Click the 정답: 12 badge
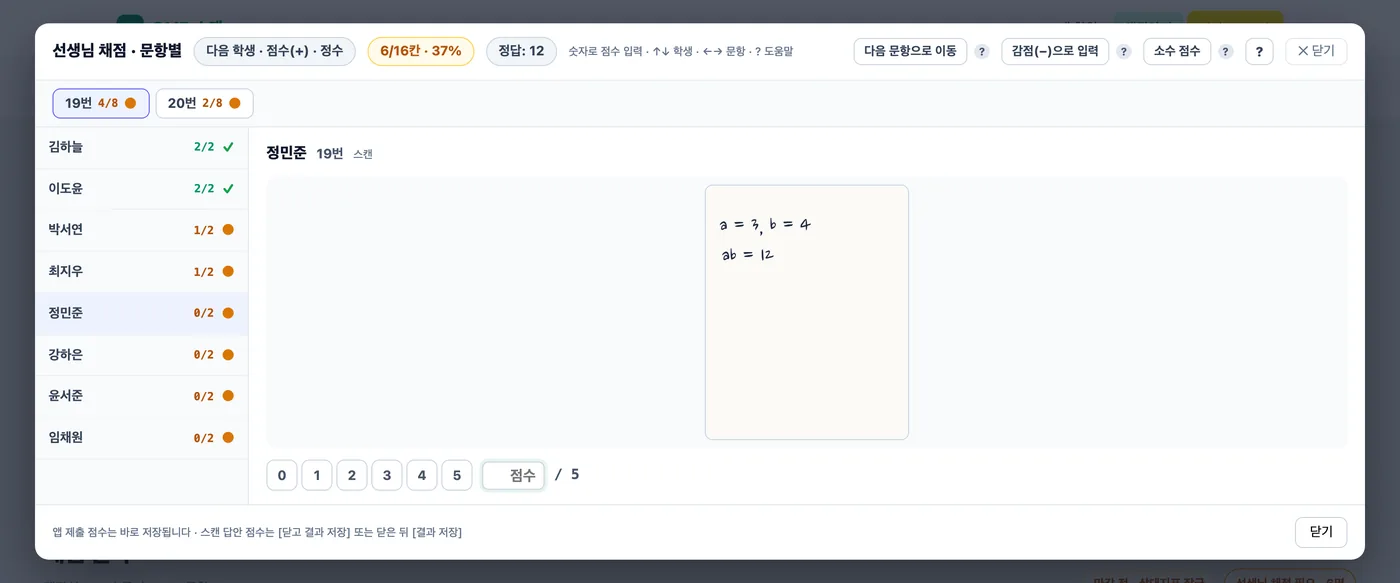The width and height of the screenshot is (1400, 583). pos(521,51)
